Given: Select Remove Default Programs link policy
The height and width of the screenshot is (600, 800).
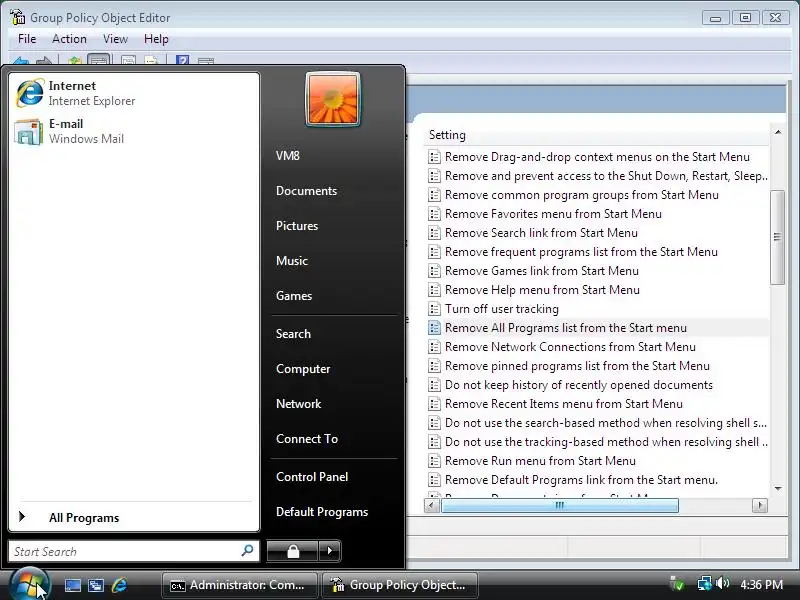Looking at the screenshot, I should [581, 480].
